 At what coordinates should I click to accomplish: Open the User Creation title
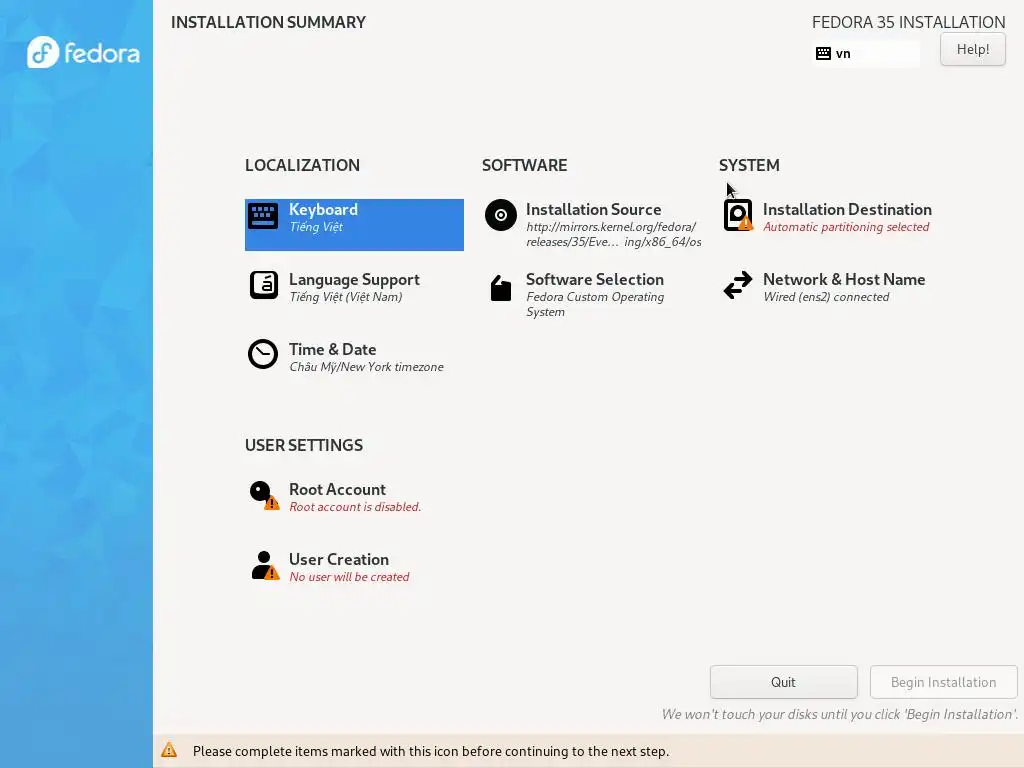[339, 560]
